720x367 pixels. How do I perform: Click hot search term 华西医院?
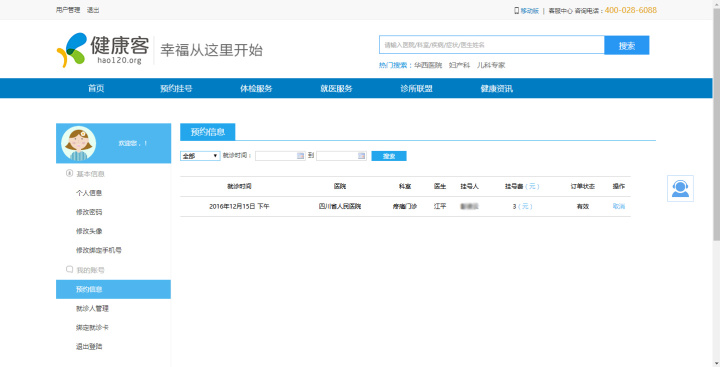click(x=428, y=65)
